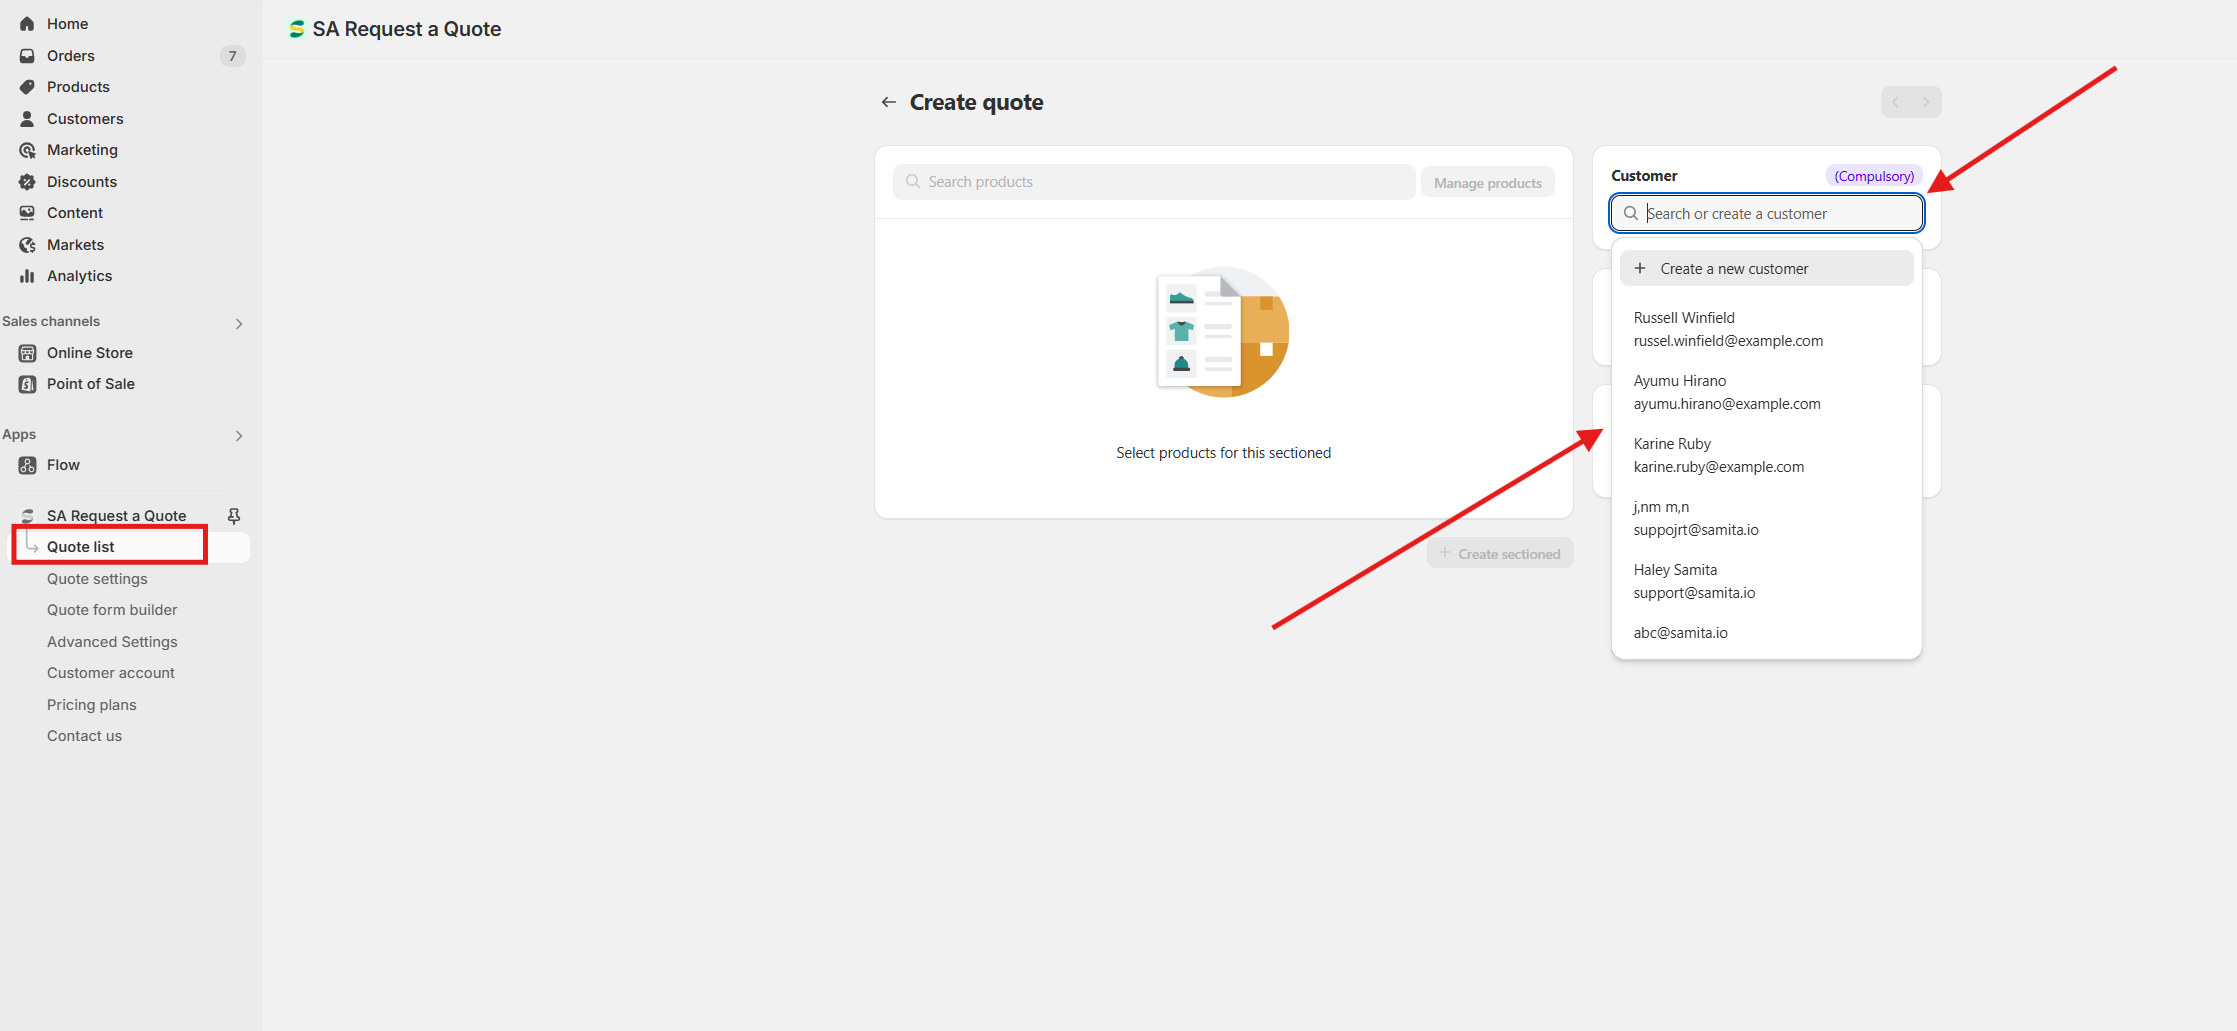
Task: Click the Orders inbox icon
Action: (27, 56)
